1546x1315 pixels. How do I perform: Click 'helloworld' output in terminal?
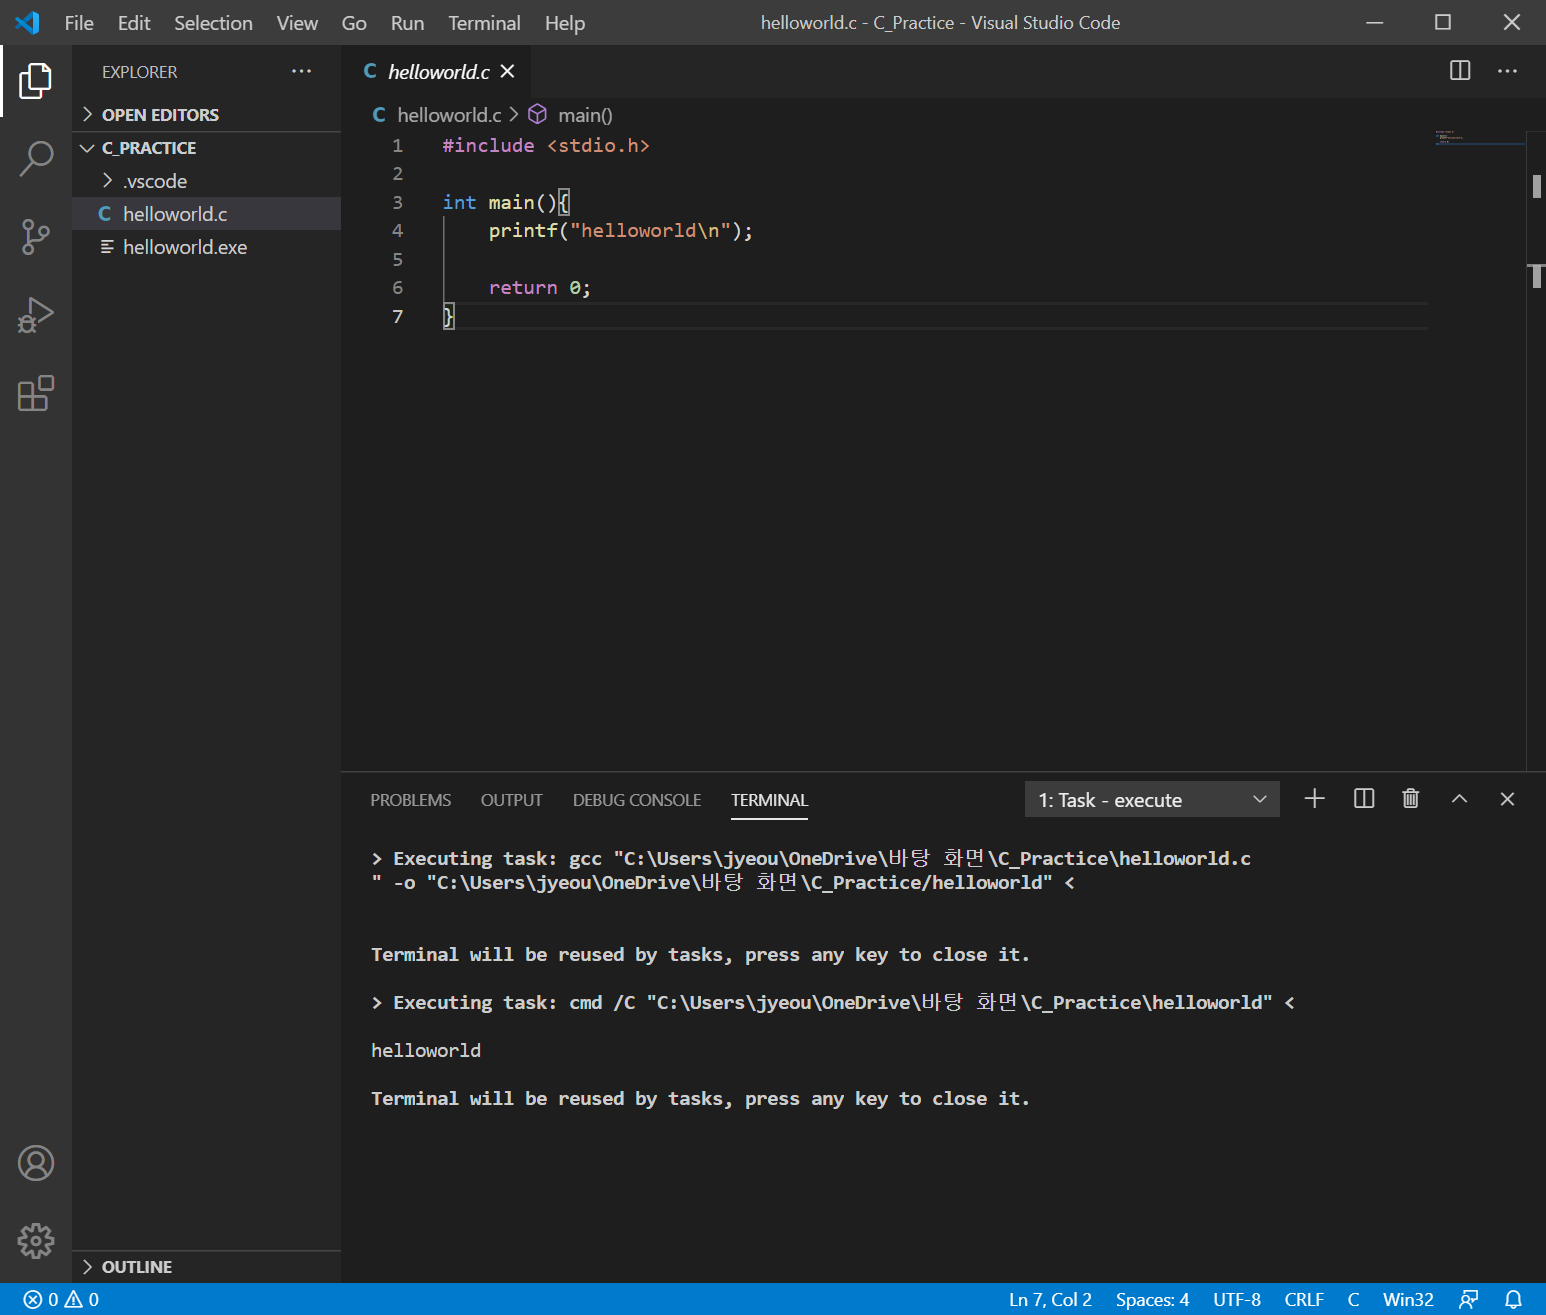pyautogui.click(x=426, y=1051)
